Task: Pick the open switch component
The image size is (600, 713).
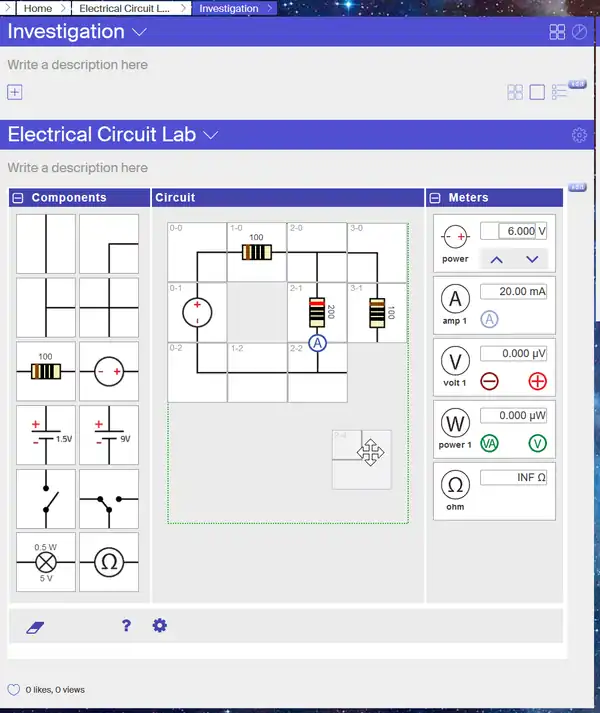Action: coord(46,498)
